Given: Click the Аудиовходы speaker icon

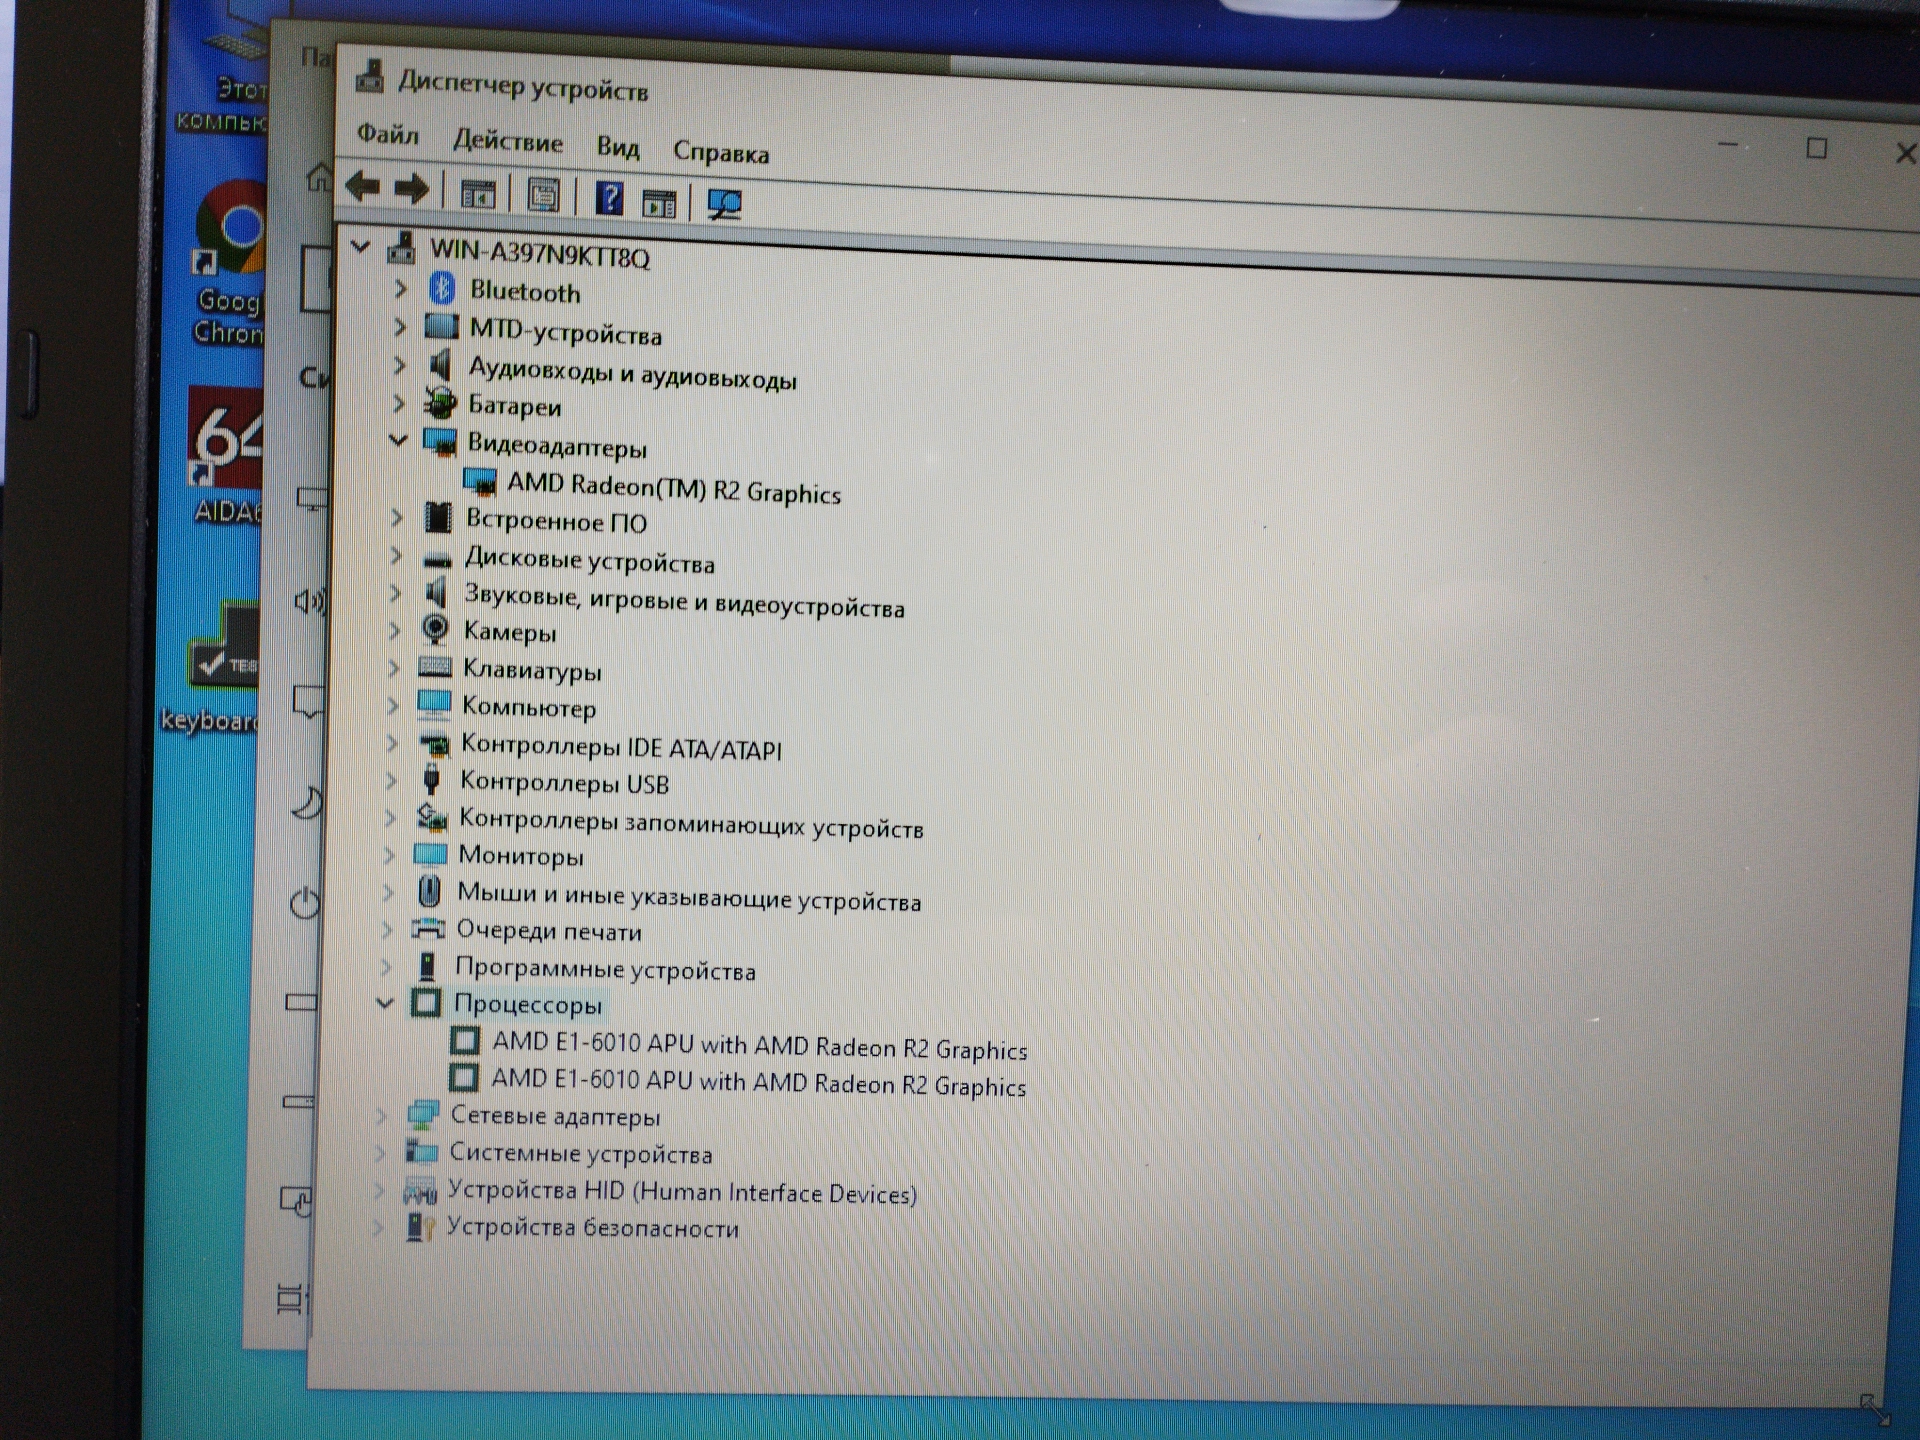Looking at the screenshot, I should click(440, 365).
